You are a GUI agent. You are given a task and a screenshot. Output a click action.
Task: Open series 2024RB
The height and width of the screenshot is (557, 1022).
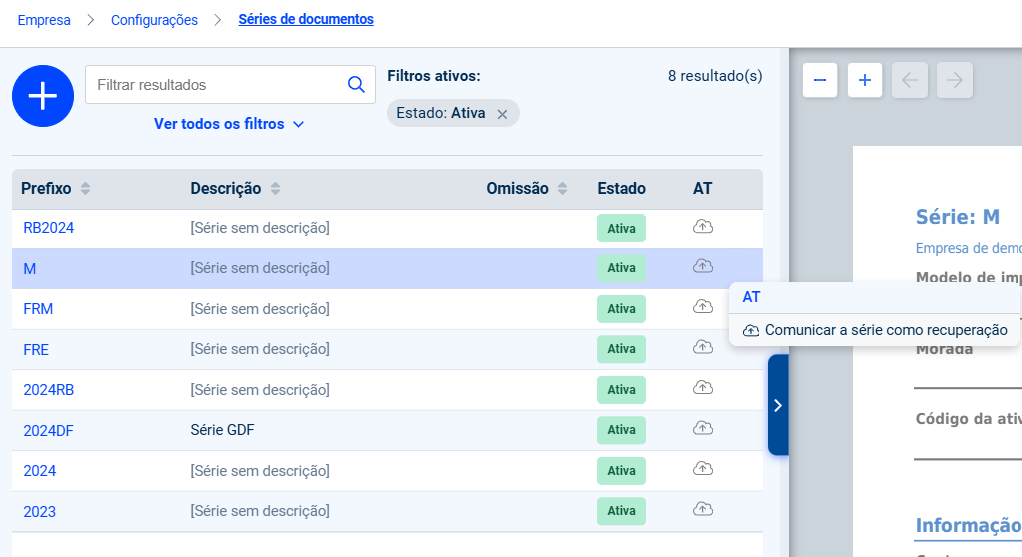[x=49, y=390]
